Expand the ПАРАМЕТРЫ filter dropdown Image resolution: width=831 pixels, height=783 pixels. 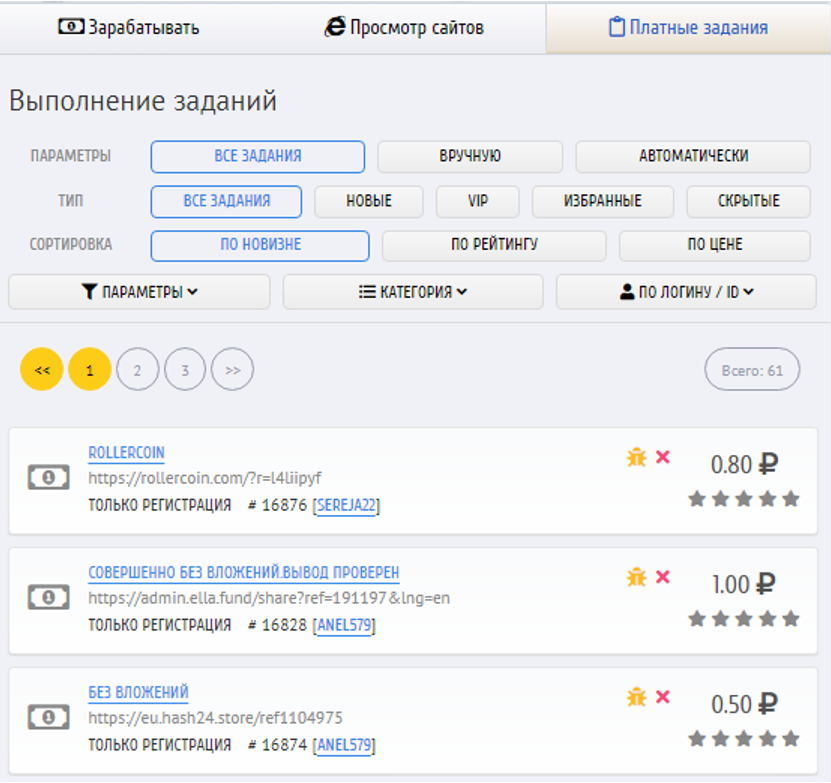pyautogui.click(x=139, y=292)
